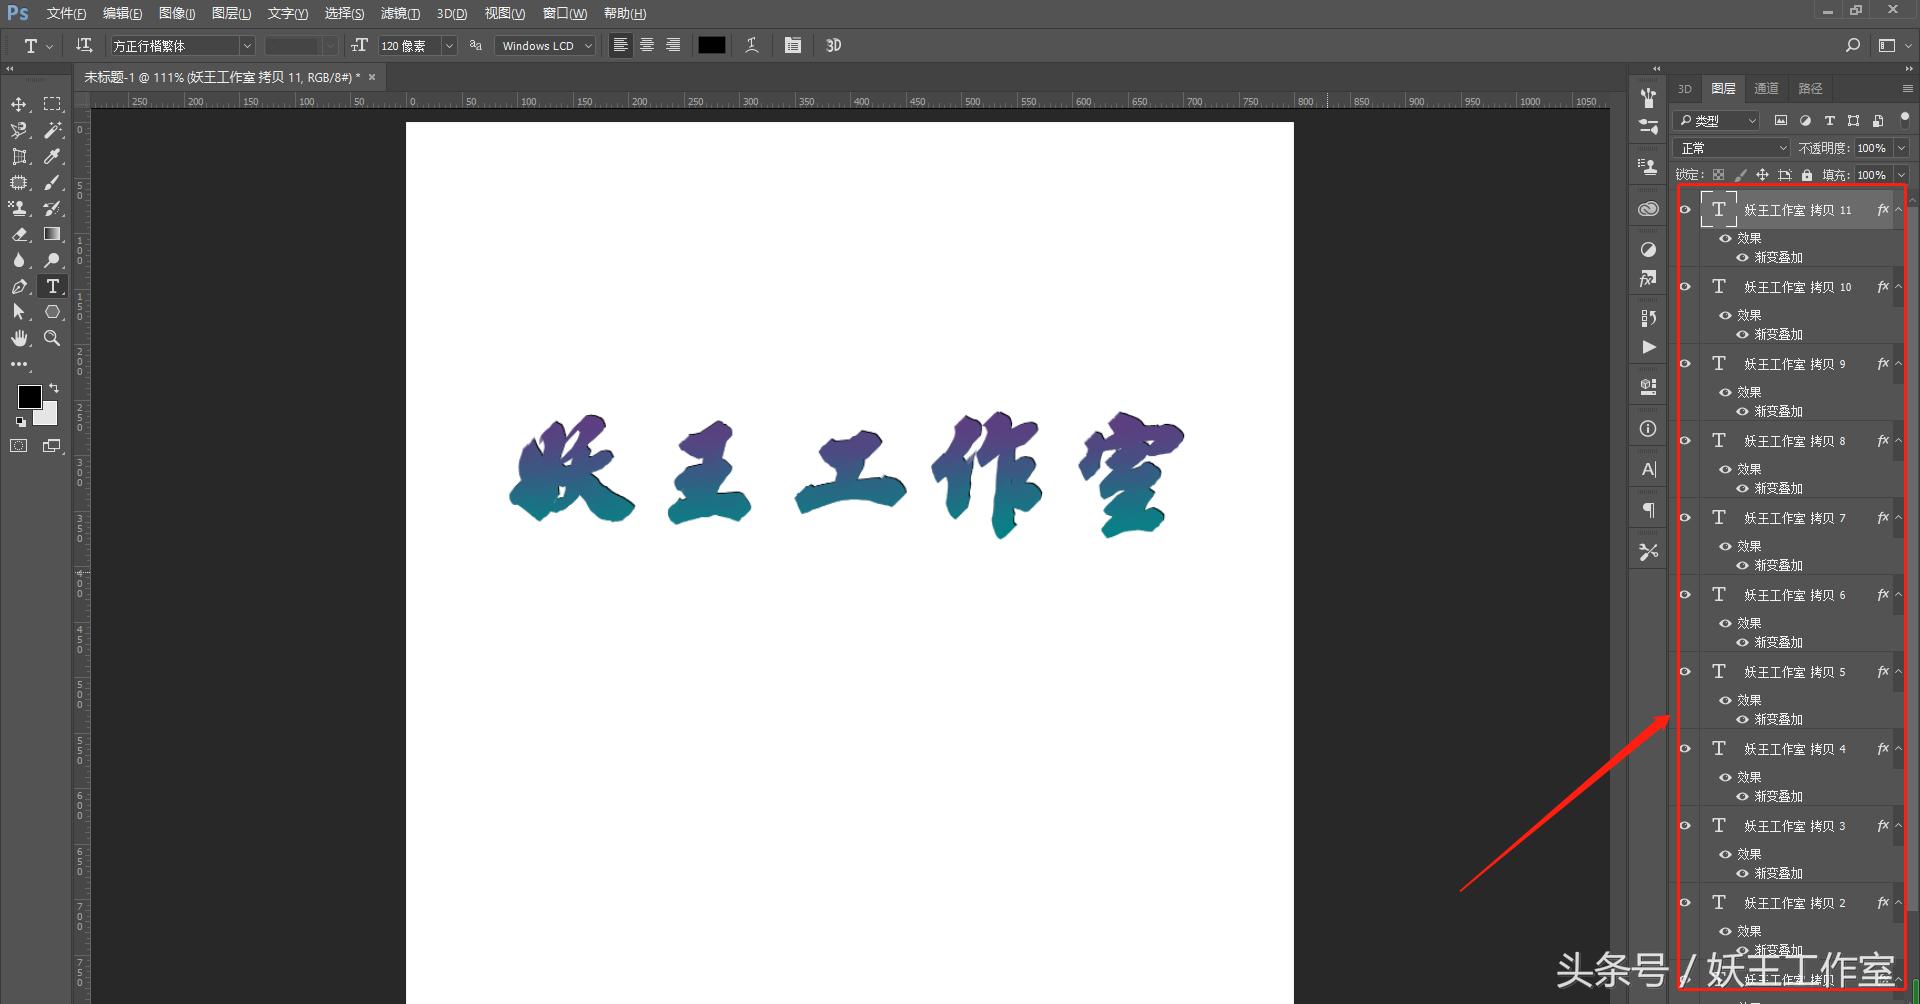The width and height of the screenshot is (1920, 1004).
Task: Select center text alignment
Action: click(646, 45)
